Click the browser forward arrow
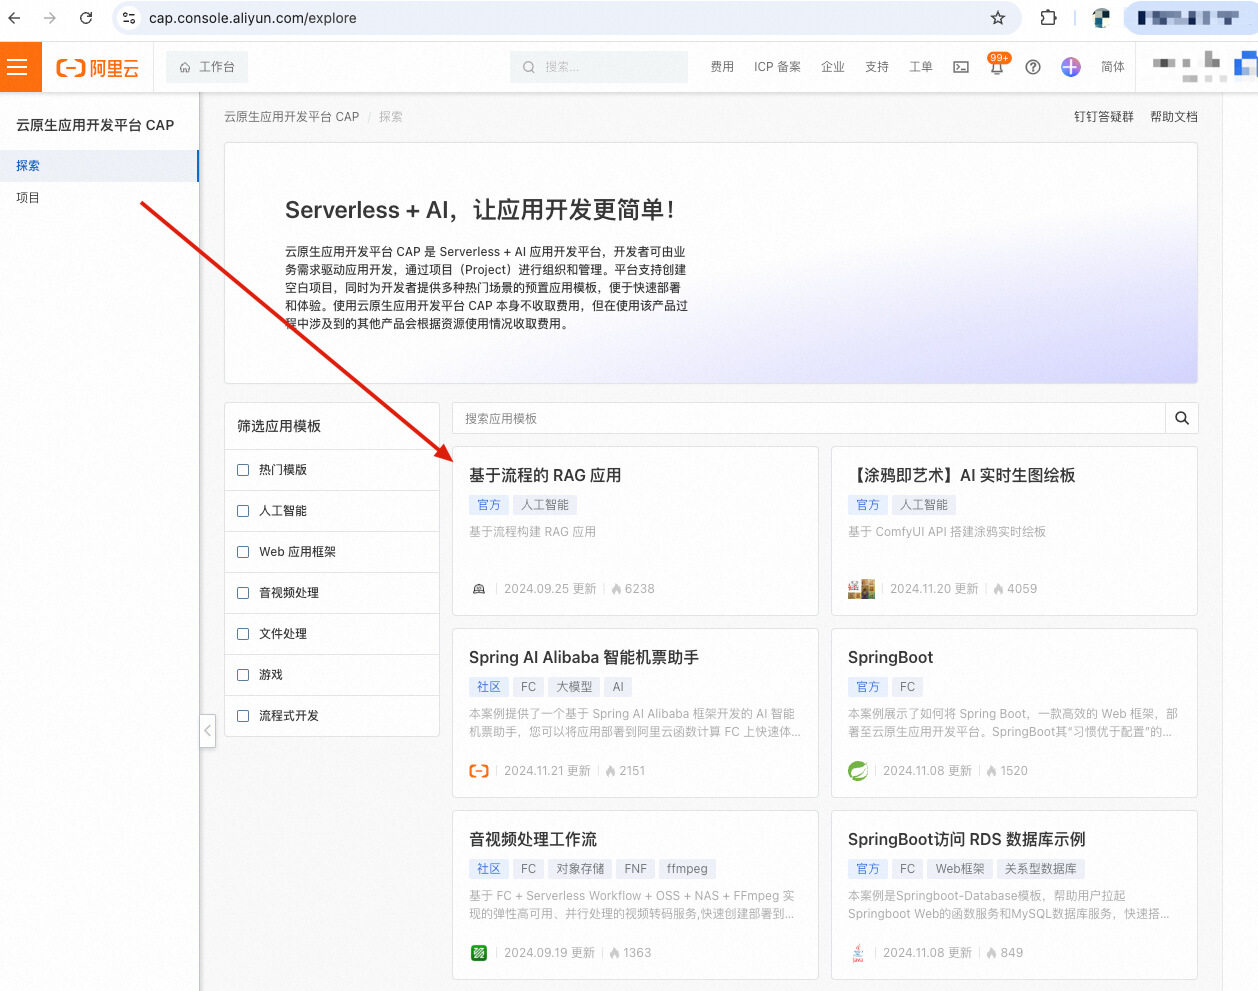 (50, 18)
